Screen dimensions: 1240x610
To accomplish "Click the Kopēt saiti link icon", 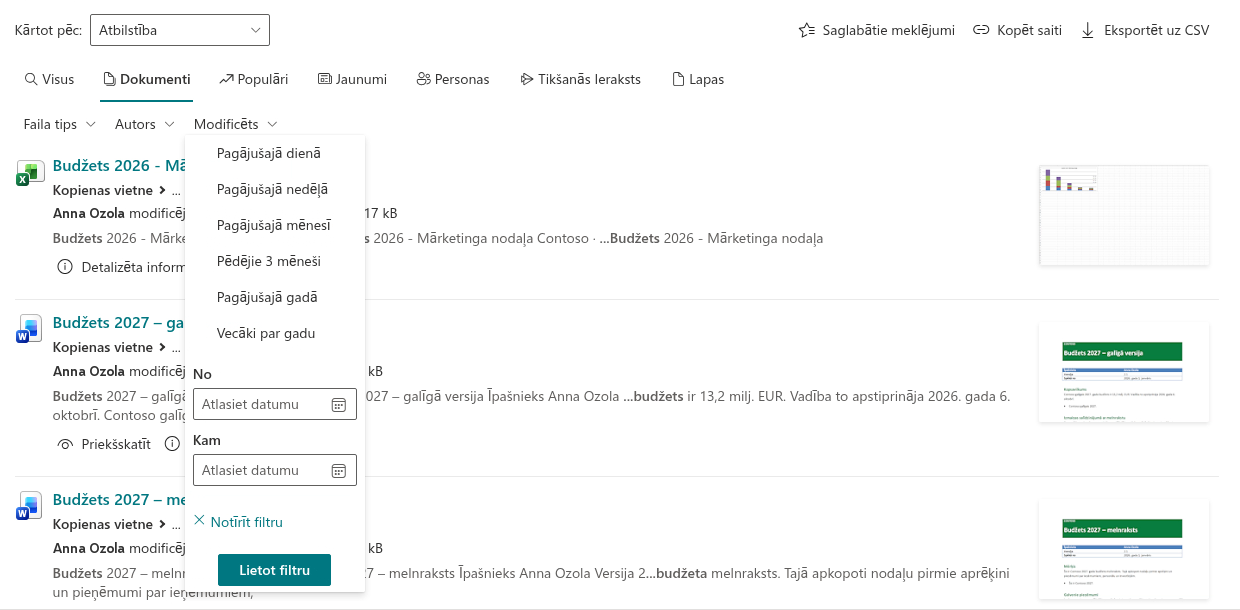I will pyautogui.click(x=981, y=30).
